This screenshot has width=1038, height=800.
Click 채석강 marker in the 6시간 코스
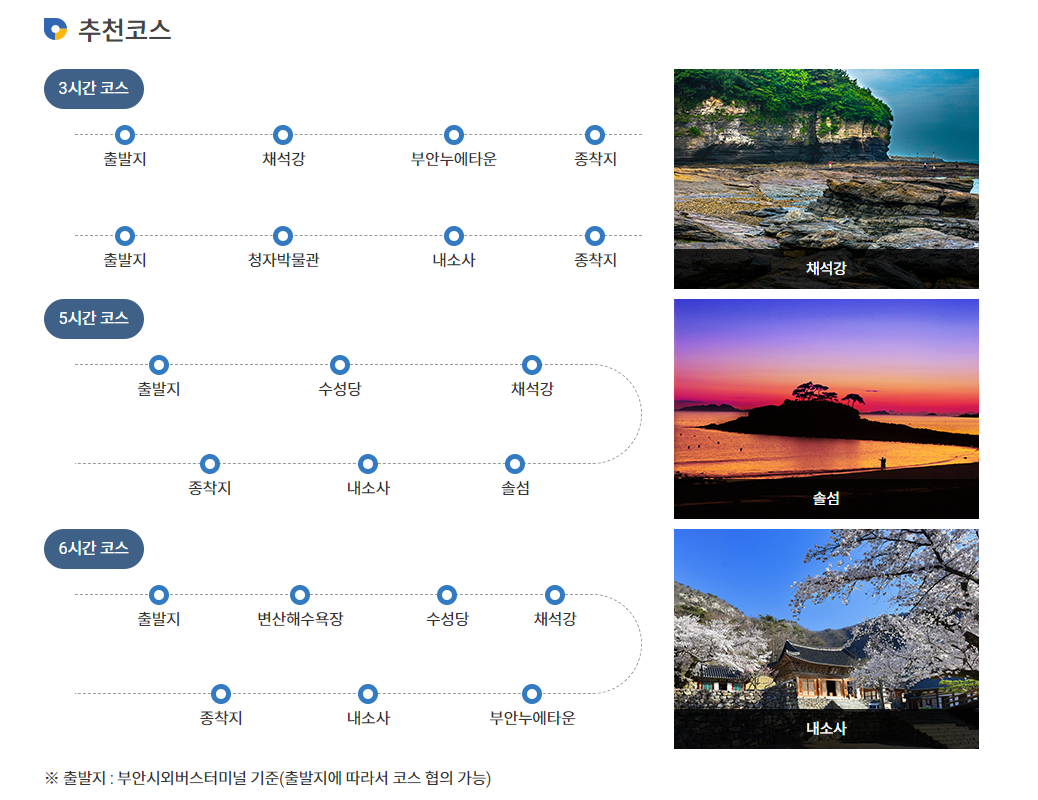tap(555, 595)
